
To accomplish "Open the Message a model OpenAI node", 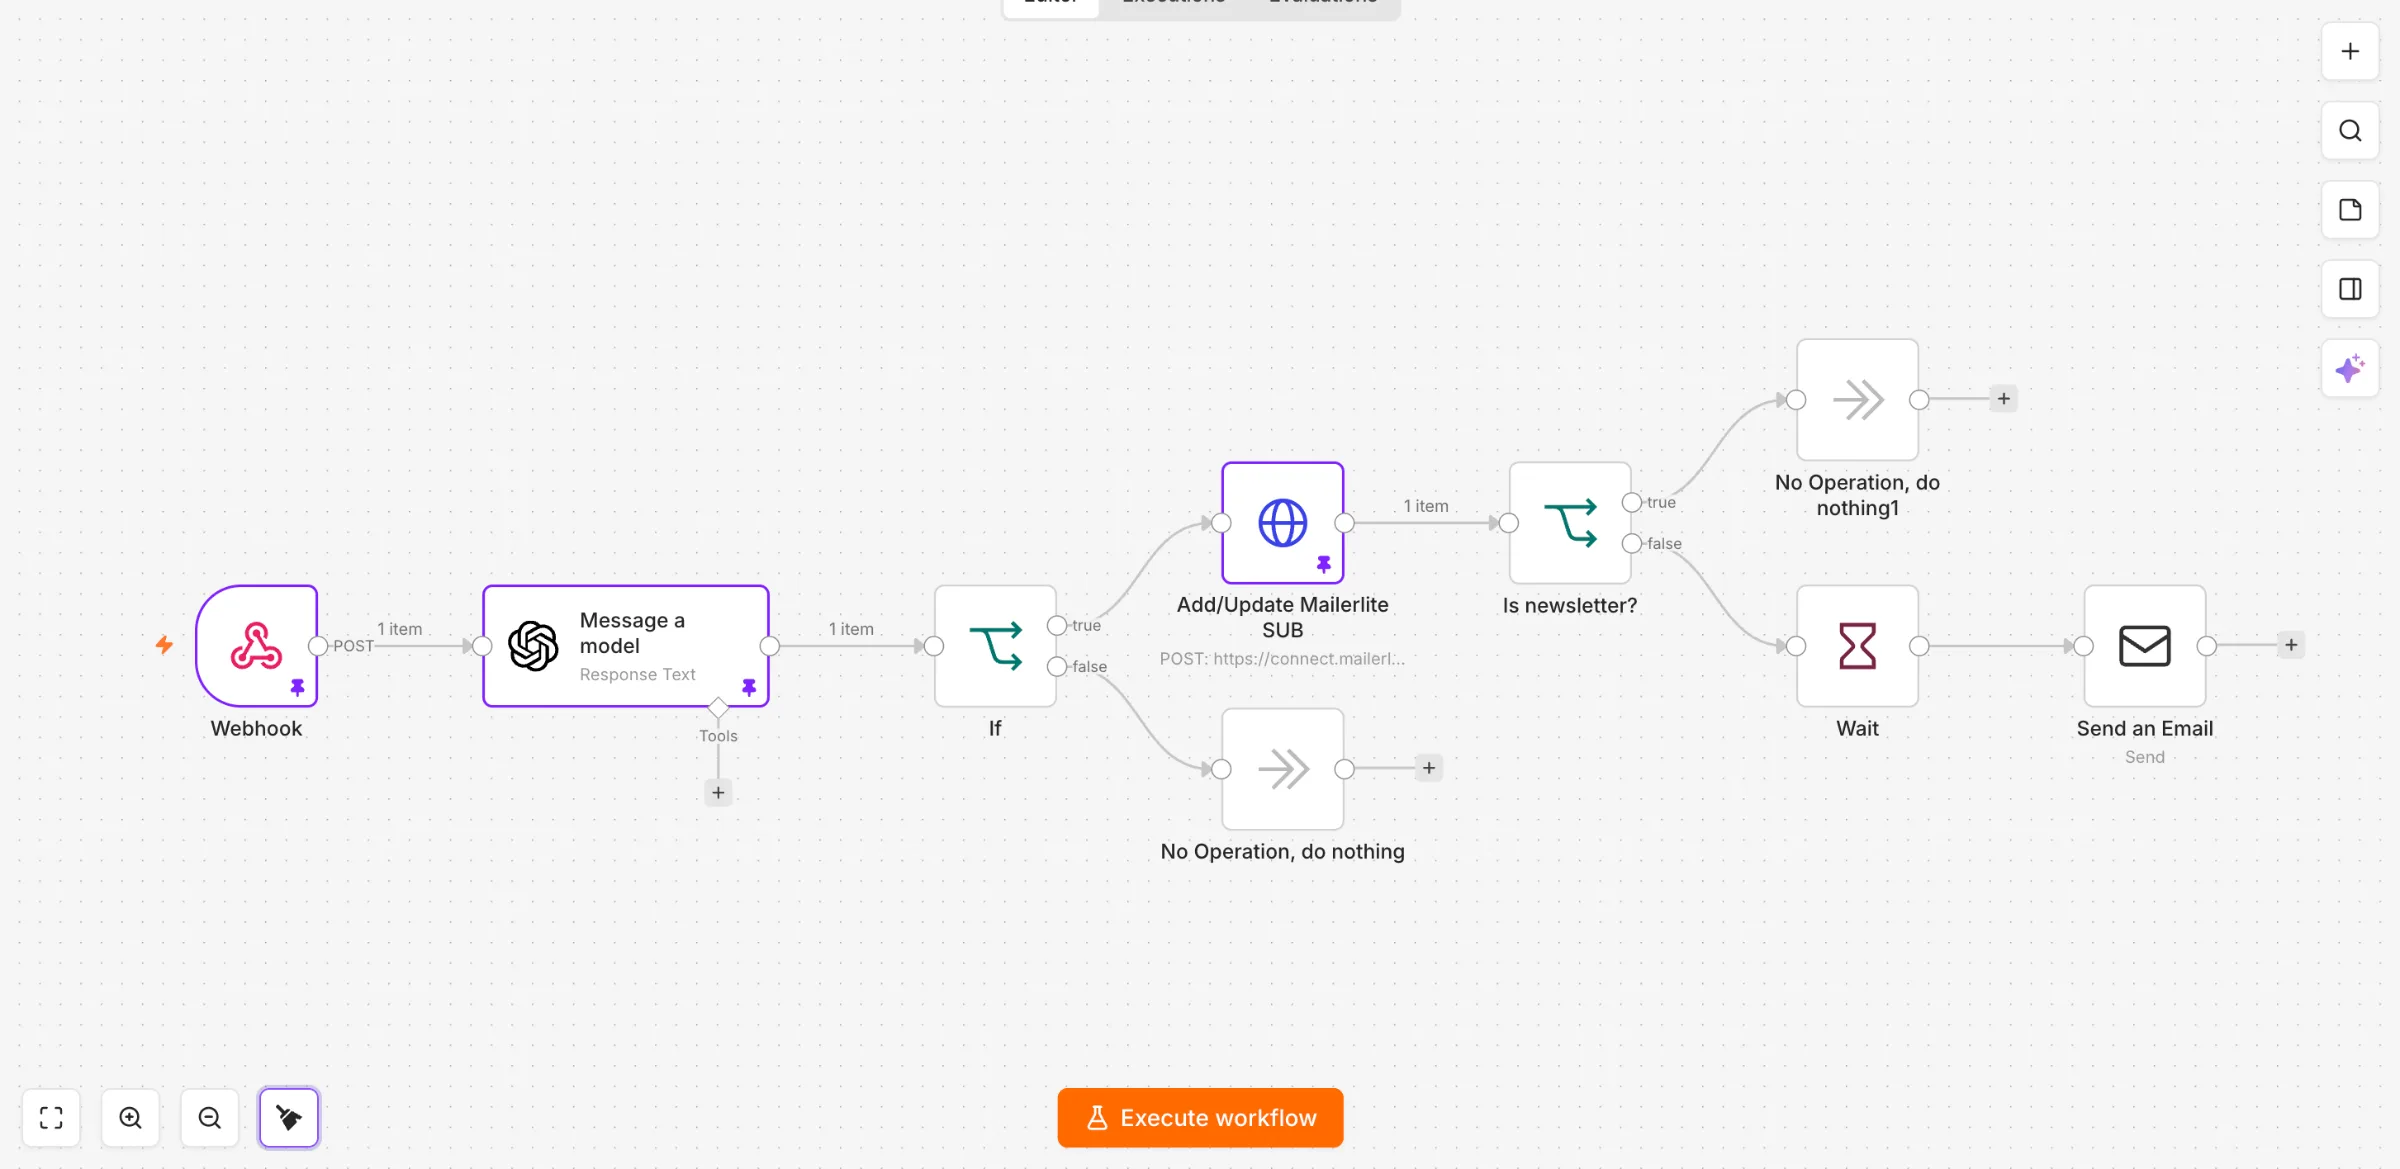I will pos(626,646).
